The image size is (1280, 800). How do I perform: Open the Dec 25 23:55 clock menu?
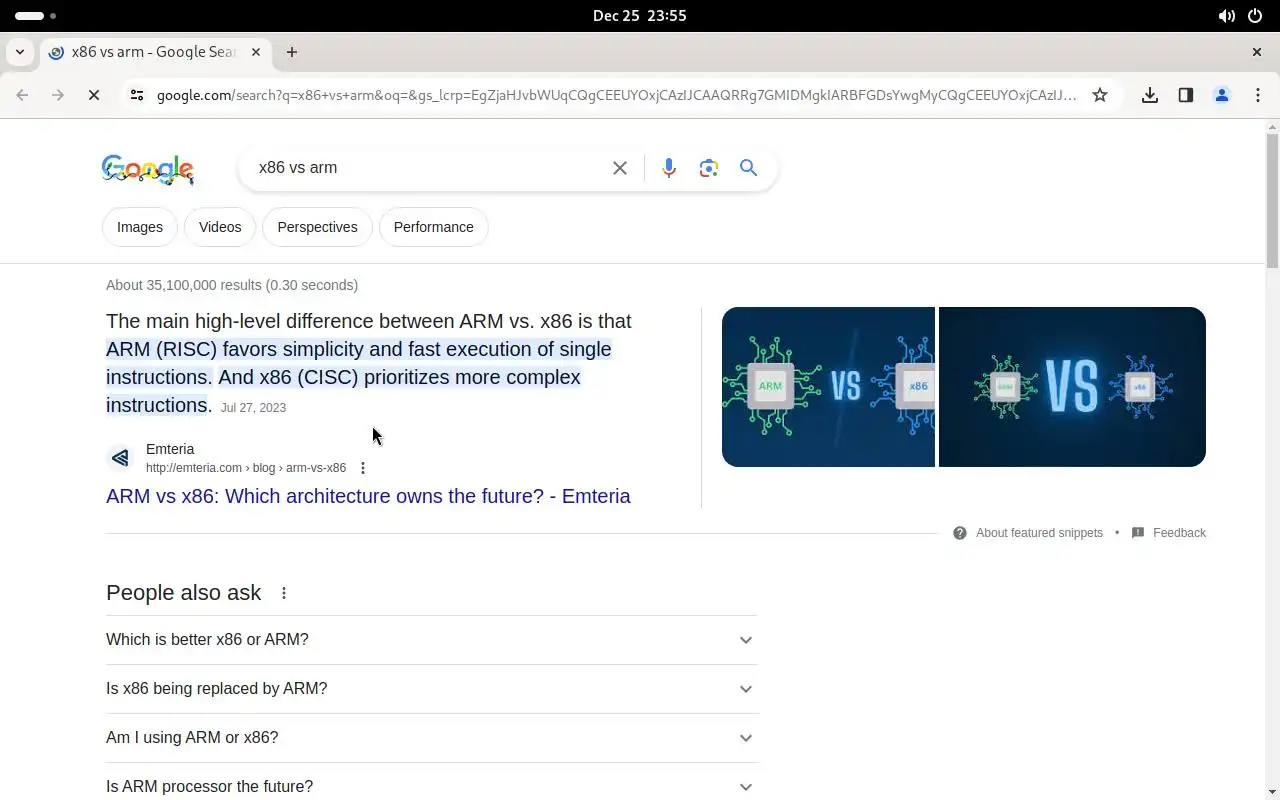point(640,16)
